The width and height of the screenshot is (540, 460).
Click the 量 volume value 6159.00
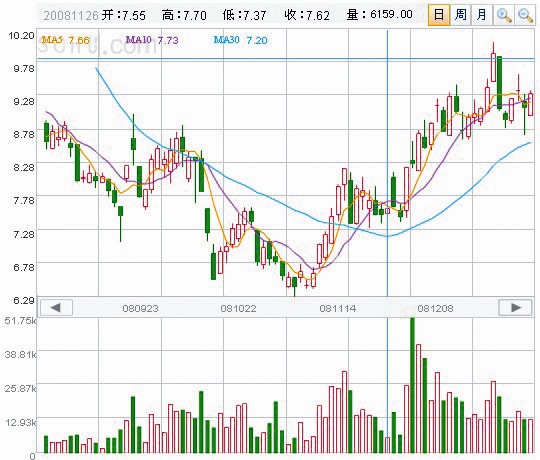(391, 14)
